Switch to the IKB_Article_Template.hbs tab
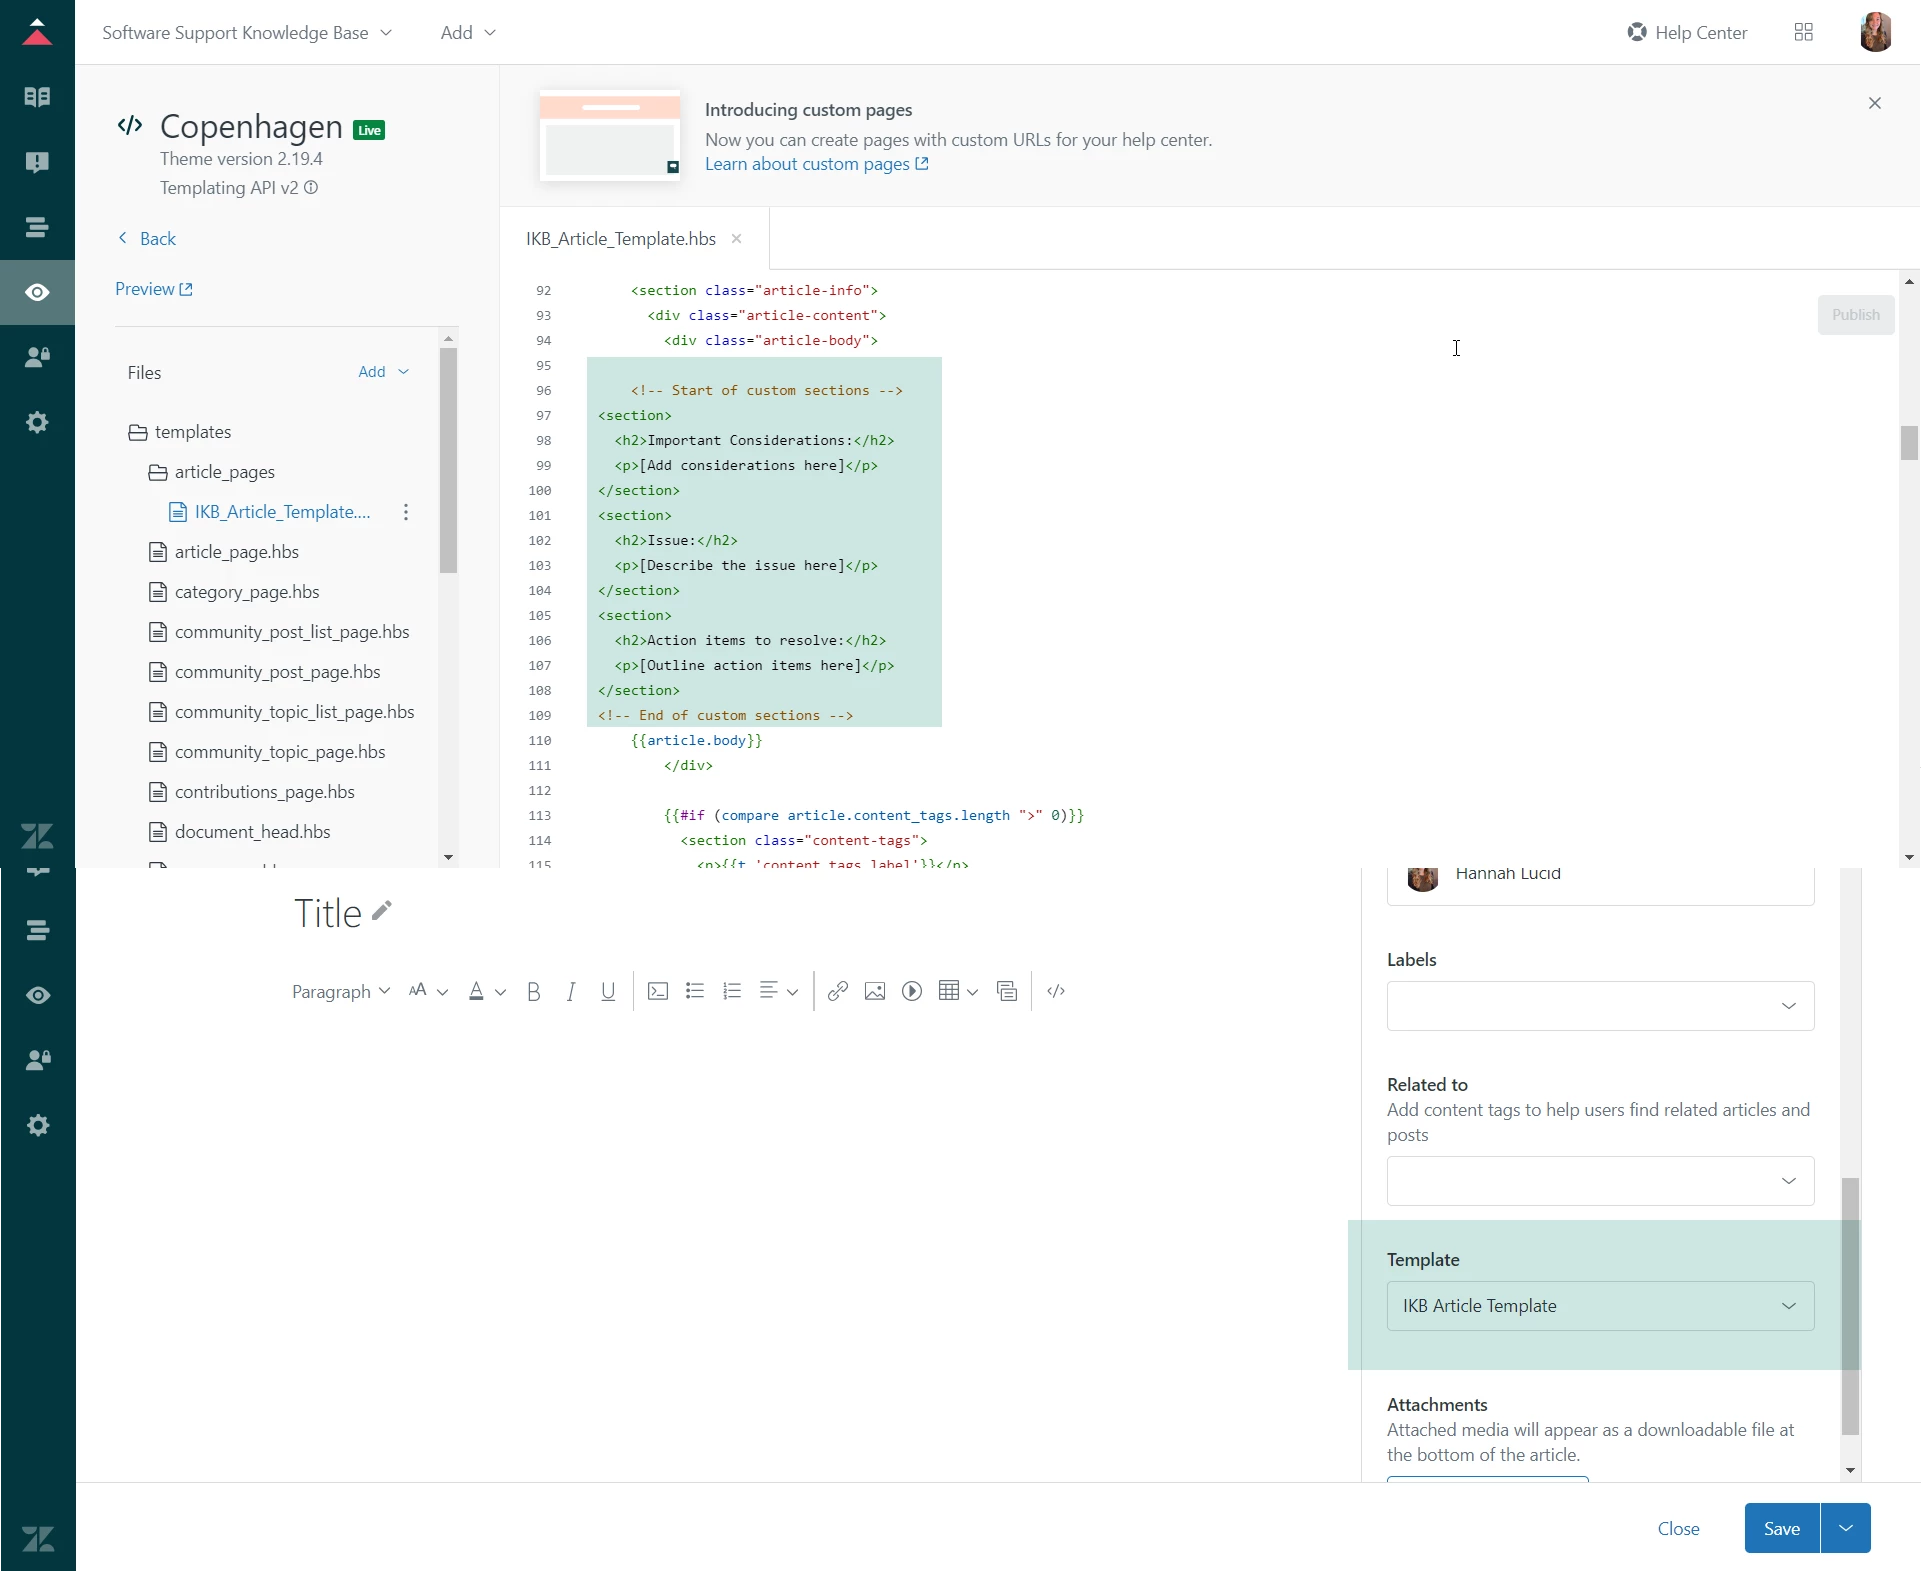Viewport: 1921px width, 1571px height. point(621,239)
